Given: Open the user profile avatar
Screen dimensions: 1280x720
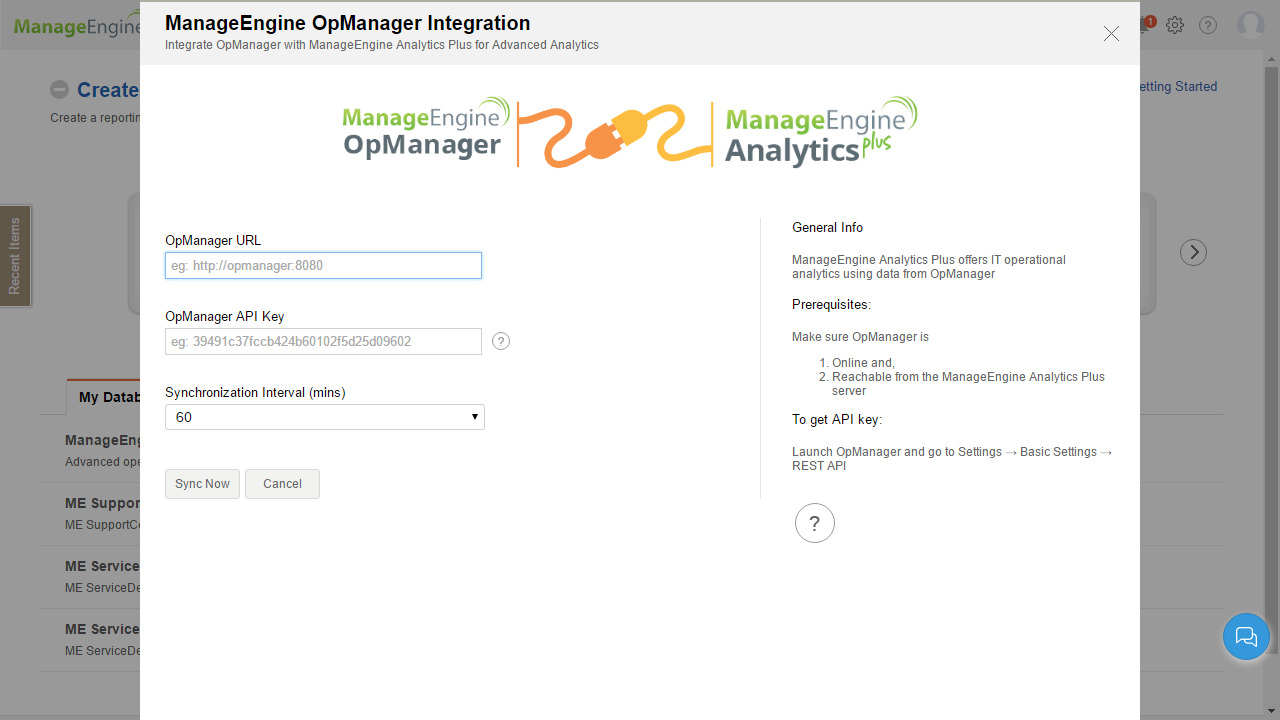Looking at the screenshot, I should point(1250,25).
